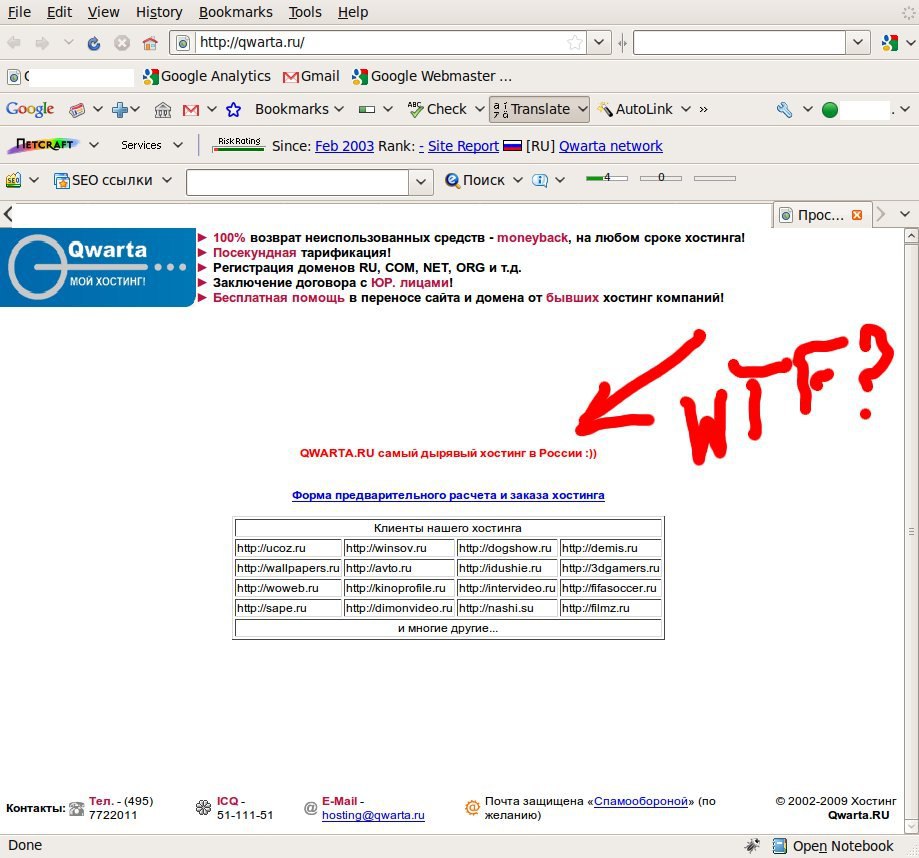Click the indicator bar showing 0
919x858 pixels.
click(x=661, y=178)
